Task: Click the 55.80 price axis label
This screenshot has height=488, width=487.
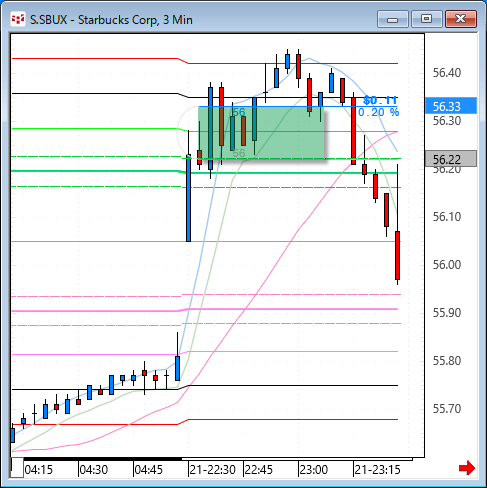Action: (x=447, y=361)
